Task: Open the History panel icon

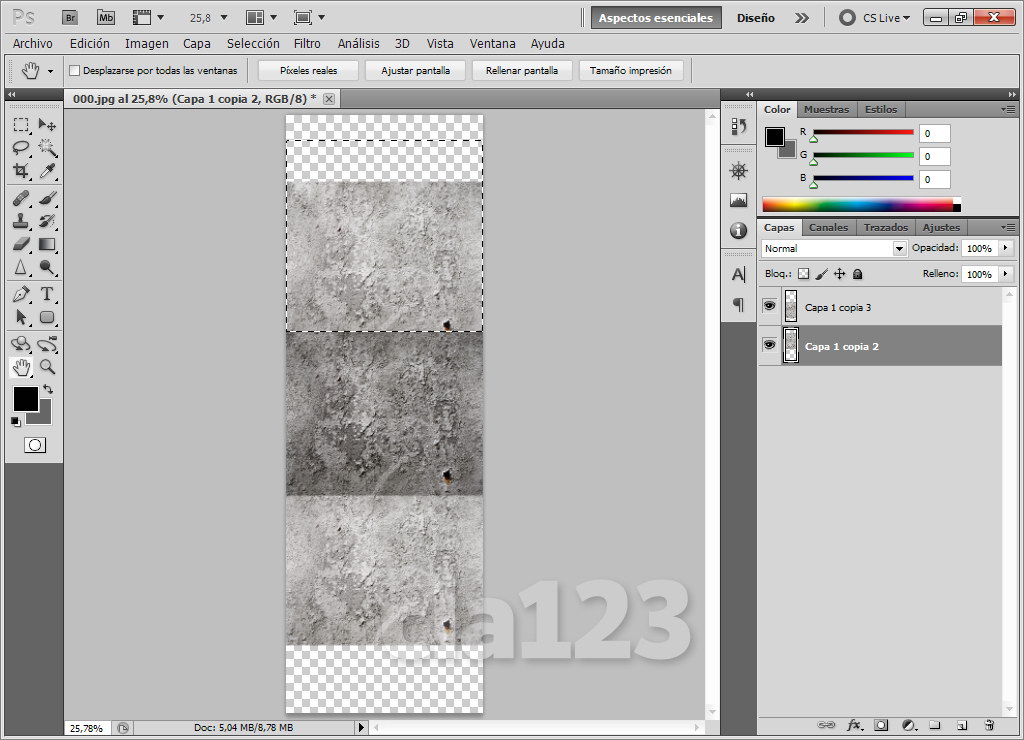Action: 739,126
